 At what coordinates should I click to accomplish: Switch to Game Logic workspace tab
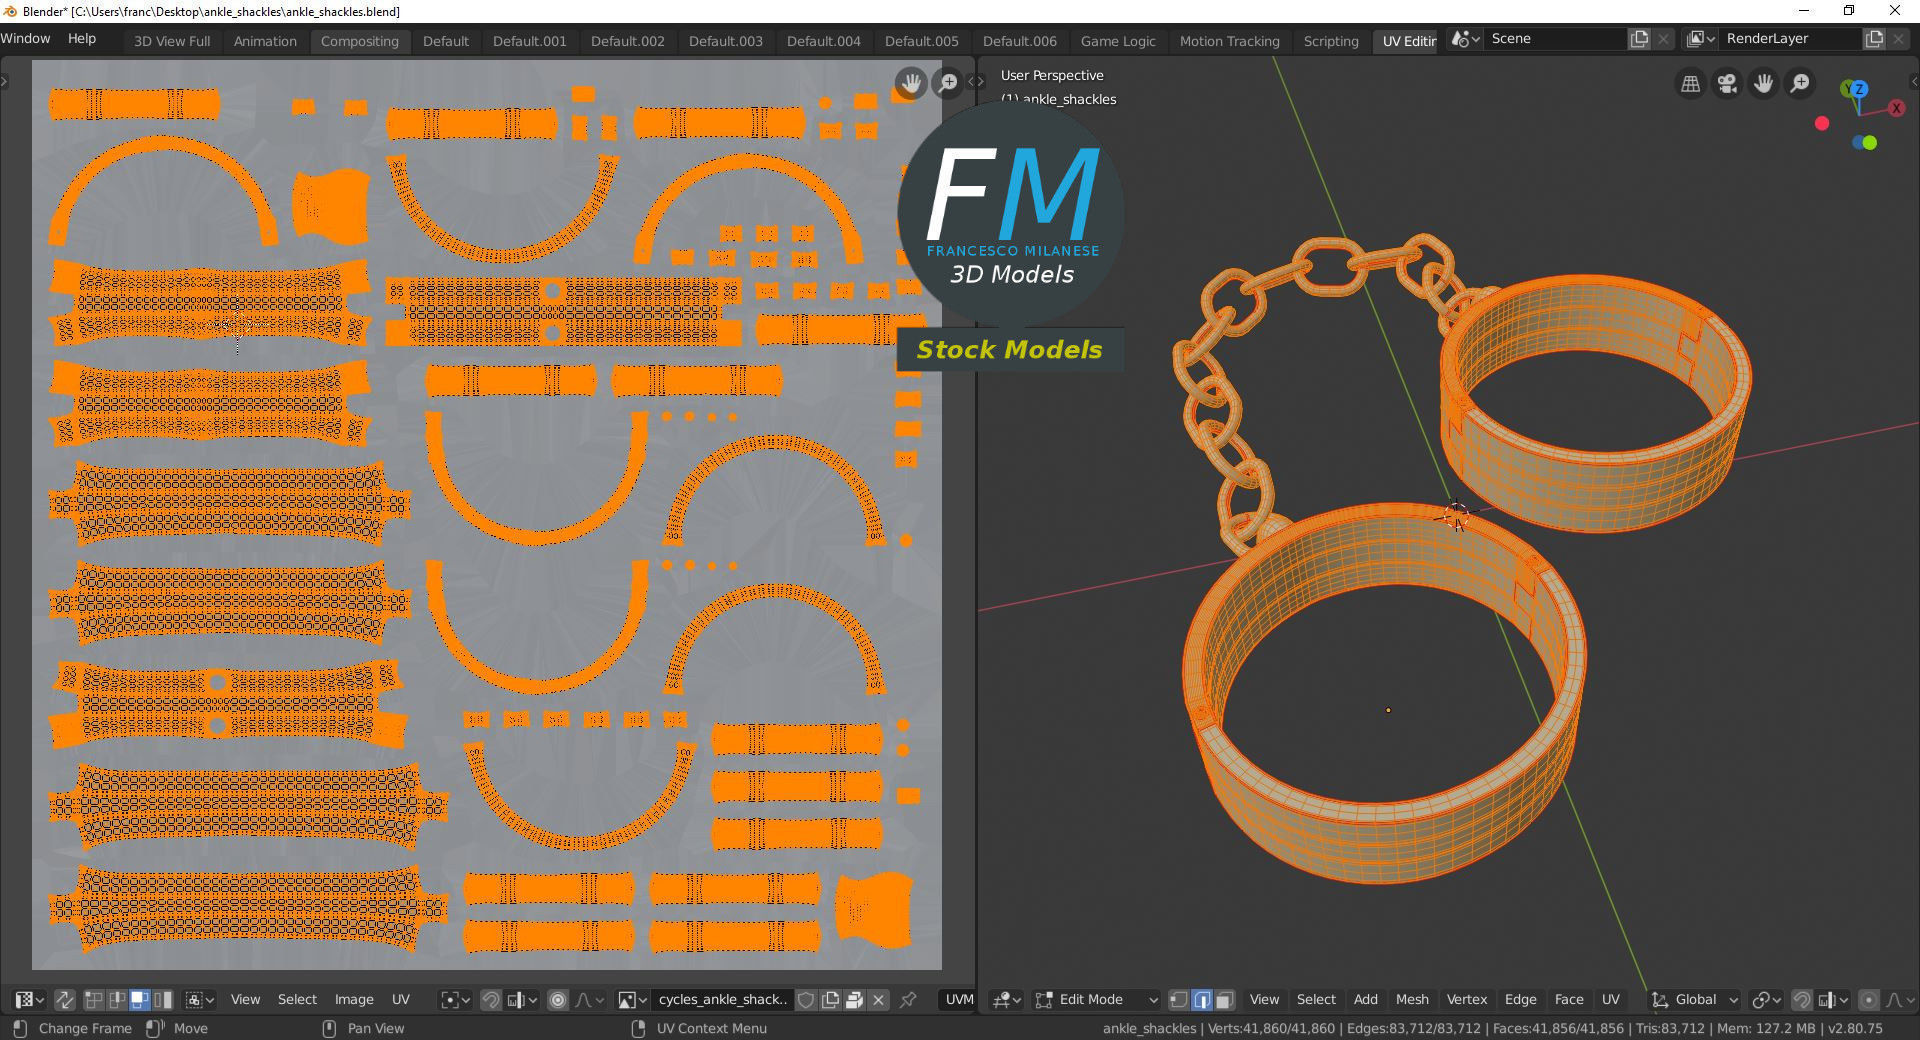[1118, 41]
